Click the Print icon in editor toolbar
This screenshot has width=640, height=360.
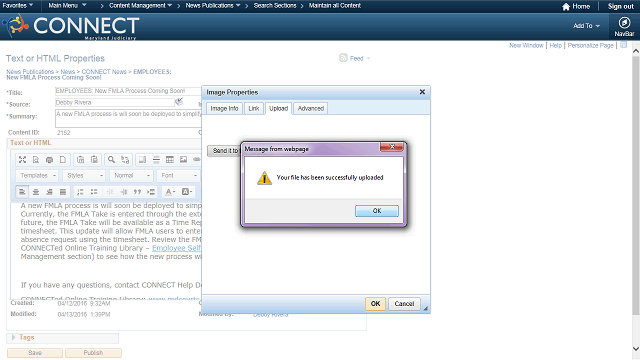(49, 160)
